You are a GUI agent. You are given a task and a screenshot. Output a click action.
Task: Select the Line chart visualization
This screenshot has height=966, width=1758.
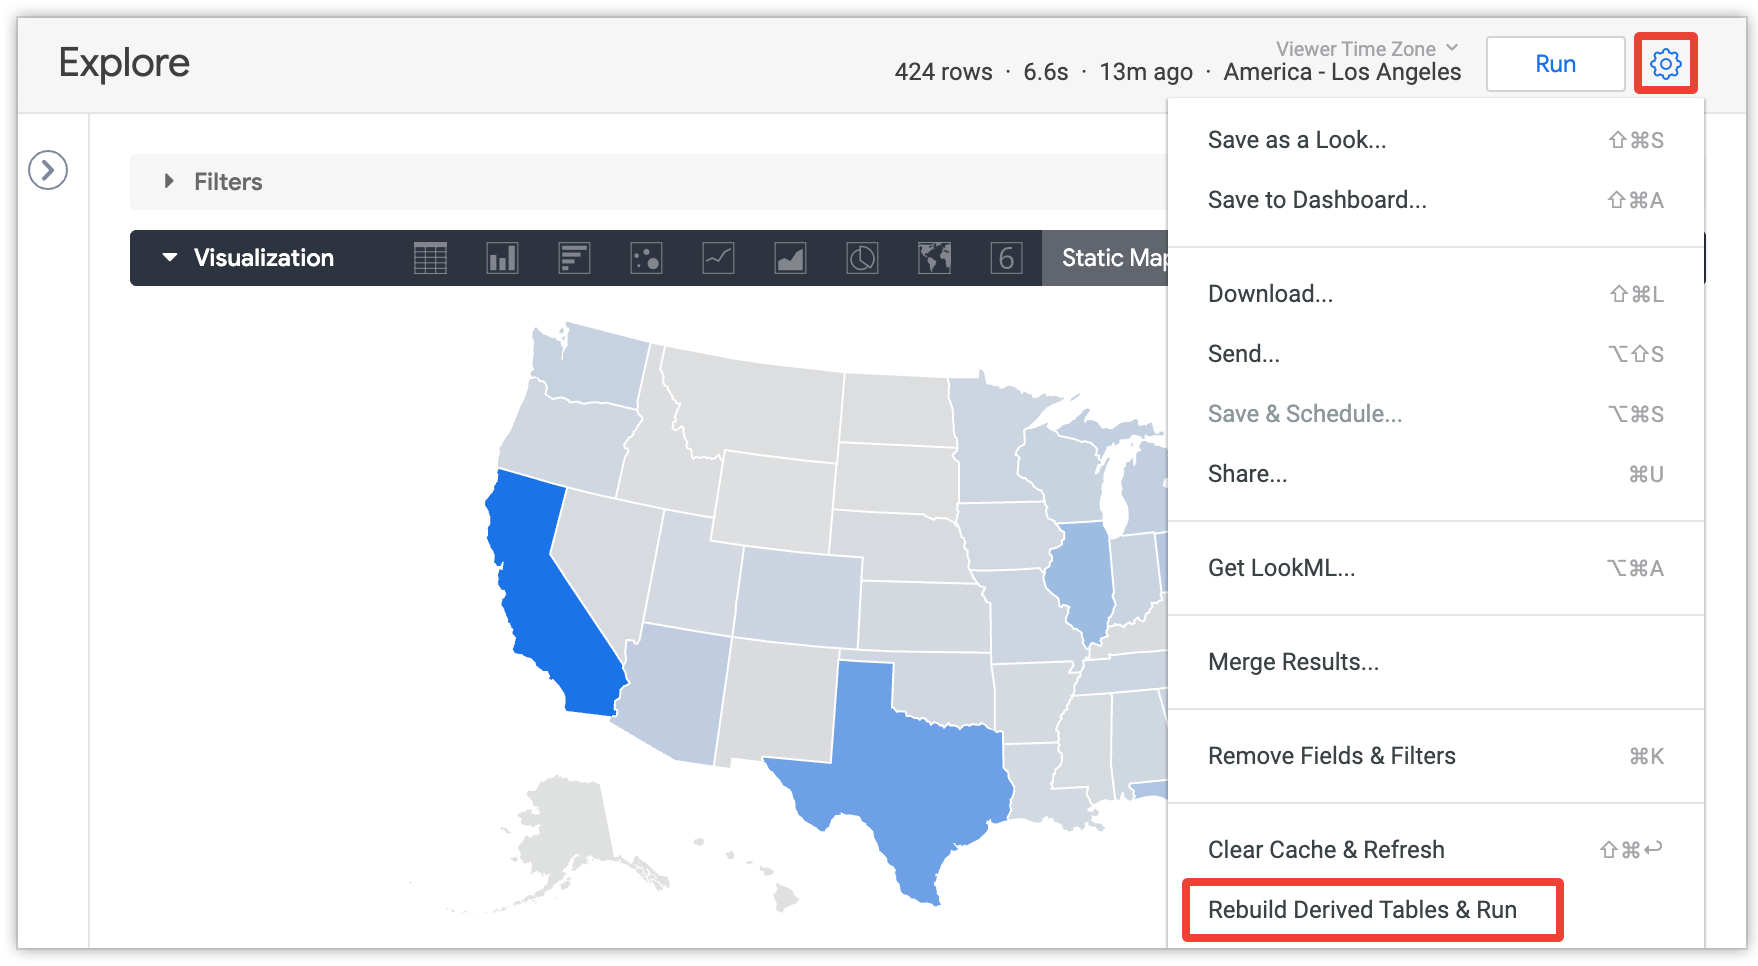pyautogui.click(x=718, y=258)
